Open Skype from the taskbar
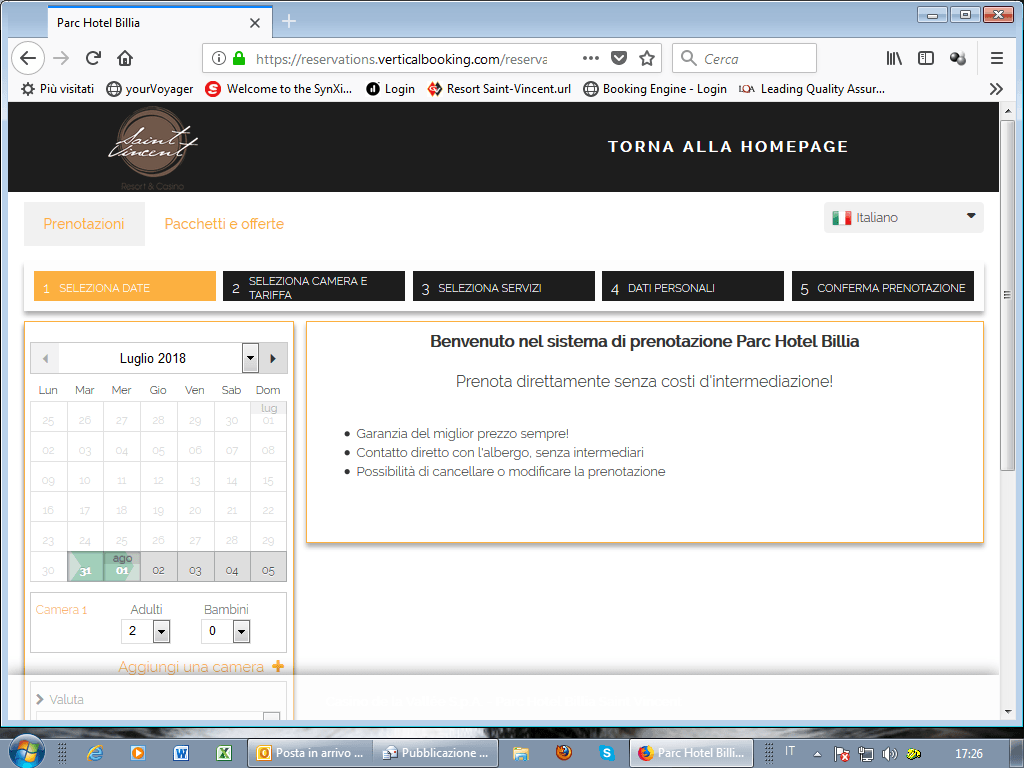This screenshot has width=1024, height=768. pos(607,753)
